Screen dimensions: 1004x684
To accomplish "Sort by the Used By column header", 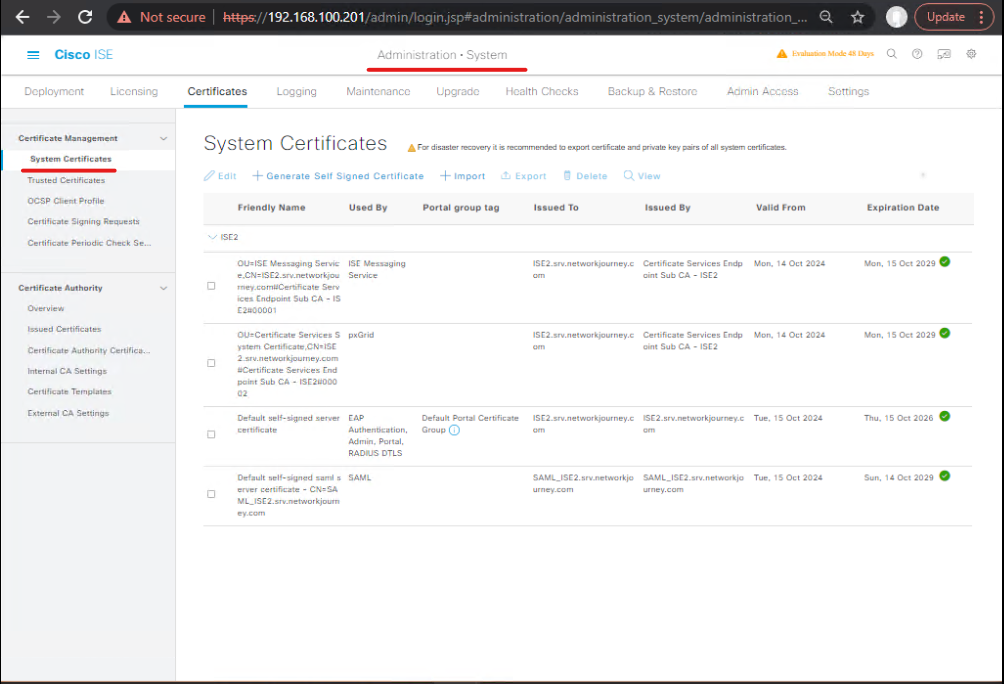I will click(x=368, y=208).
